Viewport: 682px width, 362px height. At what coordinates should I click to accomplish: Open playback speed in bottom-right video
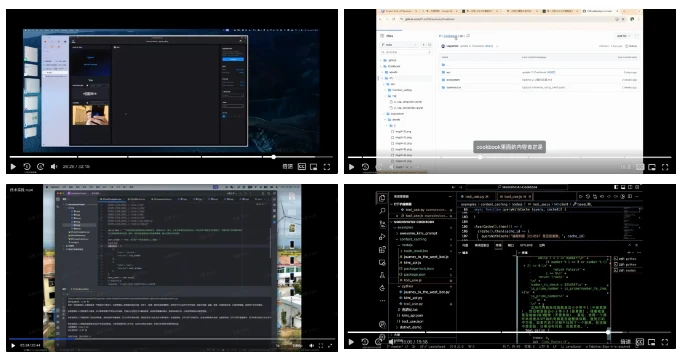[625, 342]
